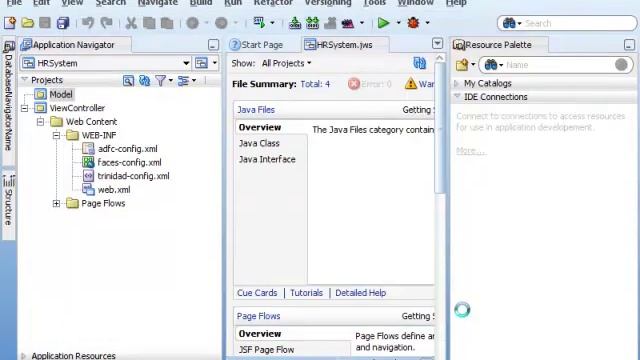
Task: Open the Tutorials link
Action: tap(306, 293)
